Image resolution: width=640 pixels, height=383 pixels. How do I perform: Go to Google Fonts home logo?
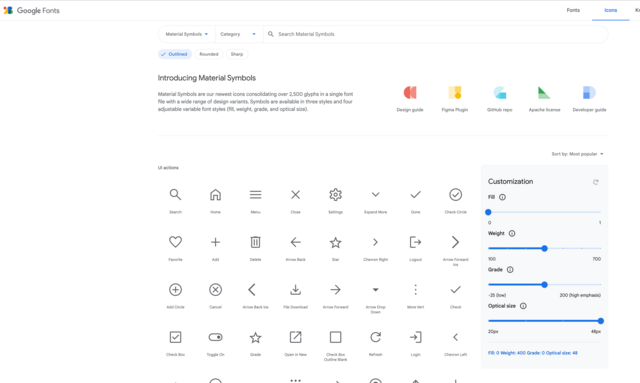point(31,10)
